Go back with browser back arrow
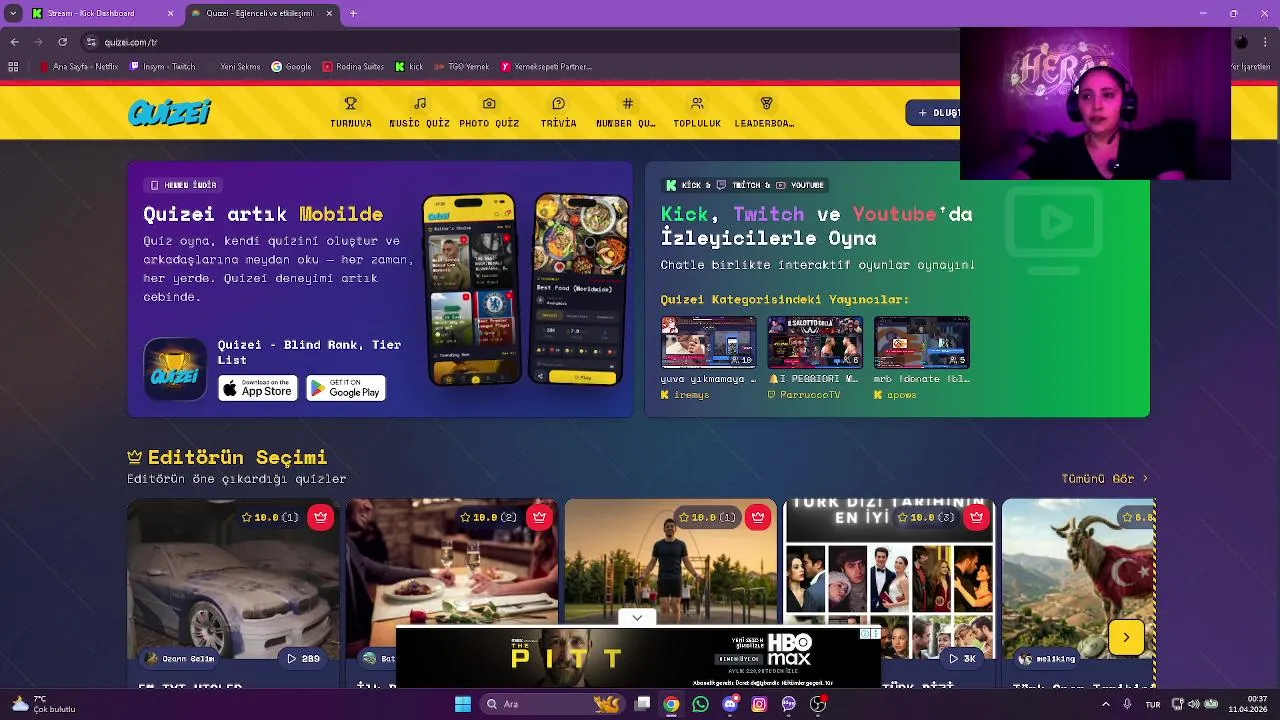The height and width of the screenshot is (720, 1280). click(14, 42)
